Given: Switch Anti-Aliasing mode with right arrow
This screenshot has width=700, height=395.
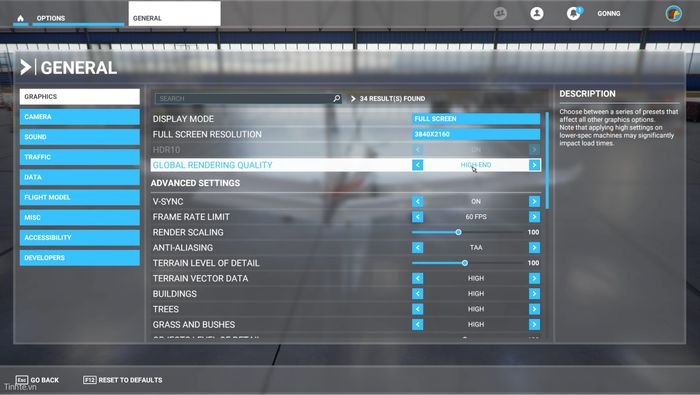Looking at the screenshot, I should click(534, 248).
